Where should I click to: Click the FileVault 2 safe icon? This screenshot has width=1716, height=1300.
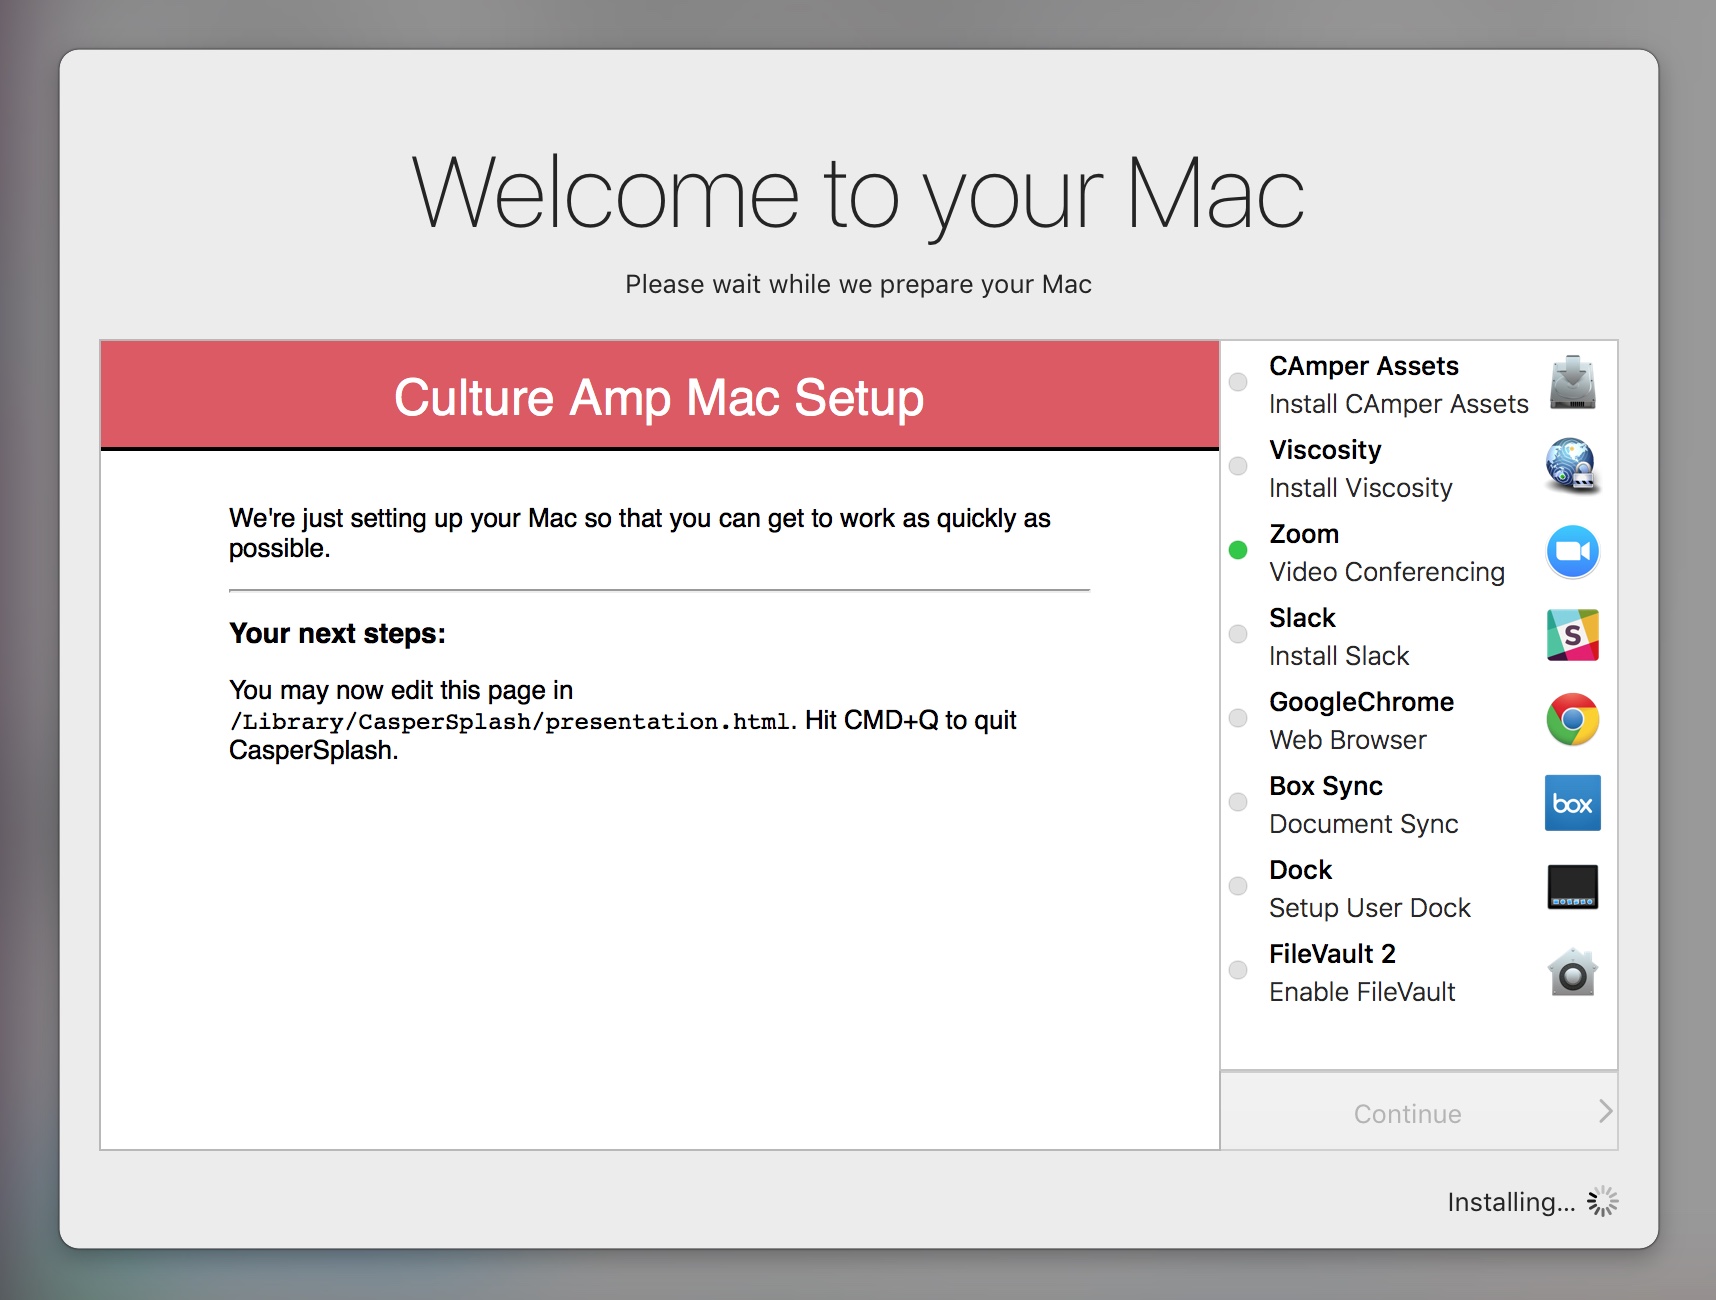(1573, 972)
